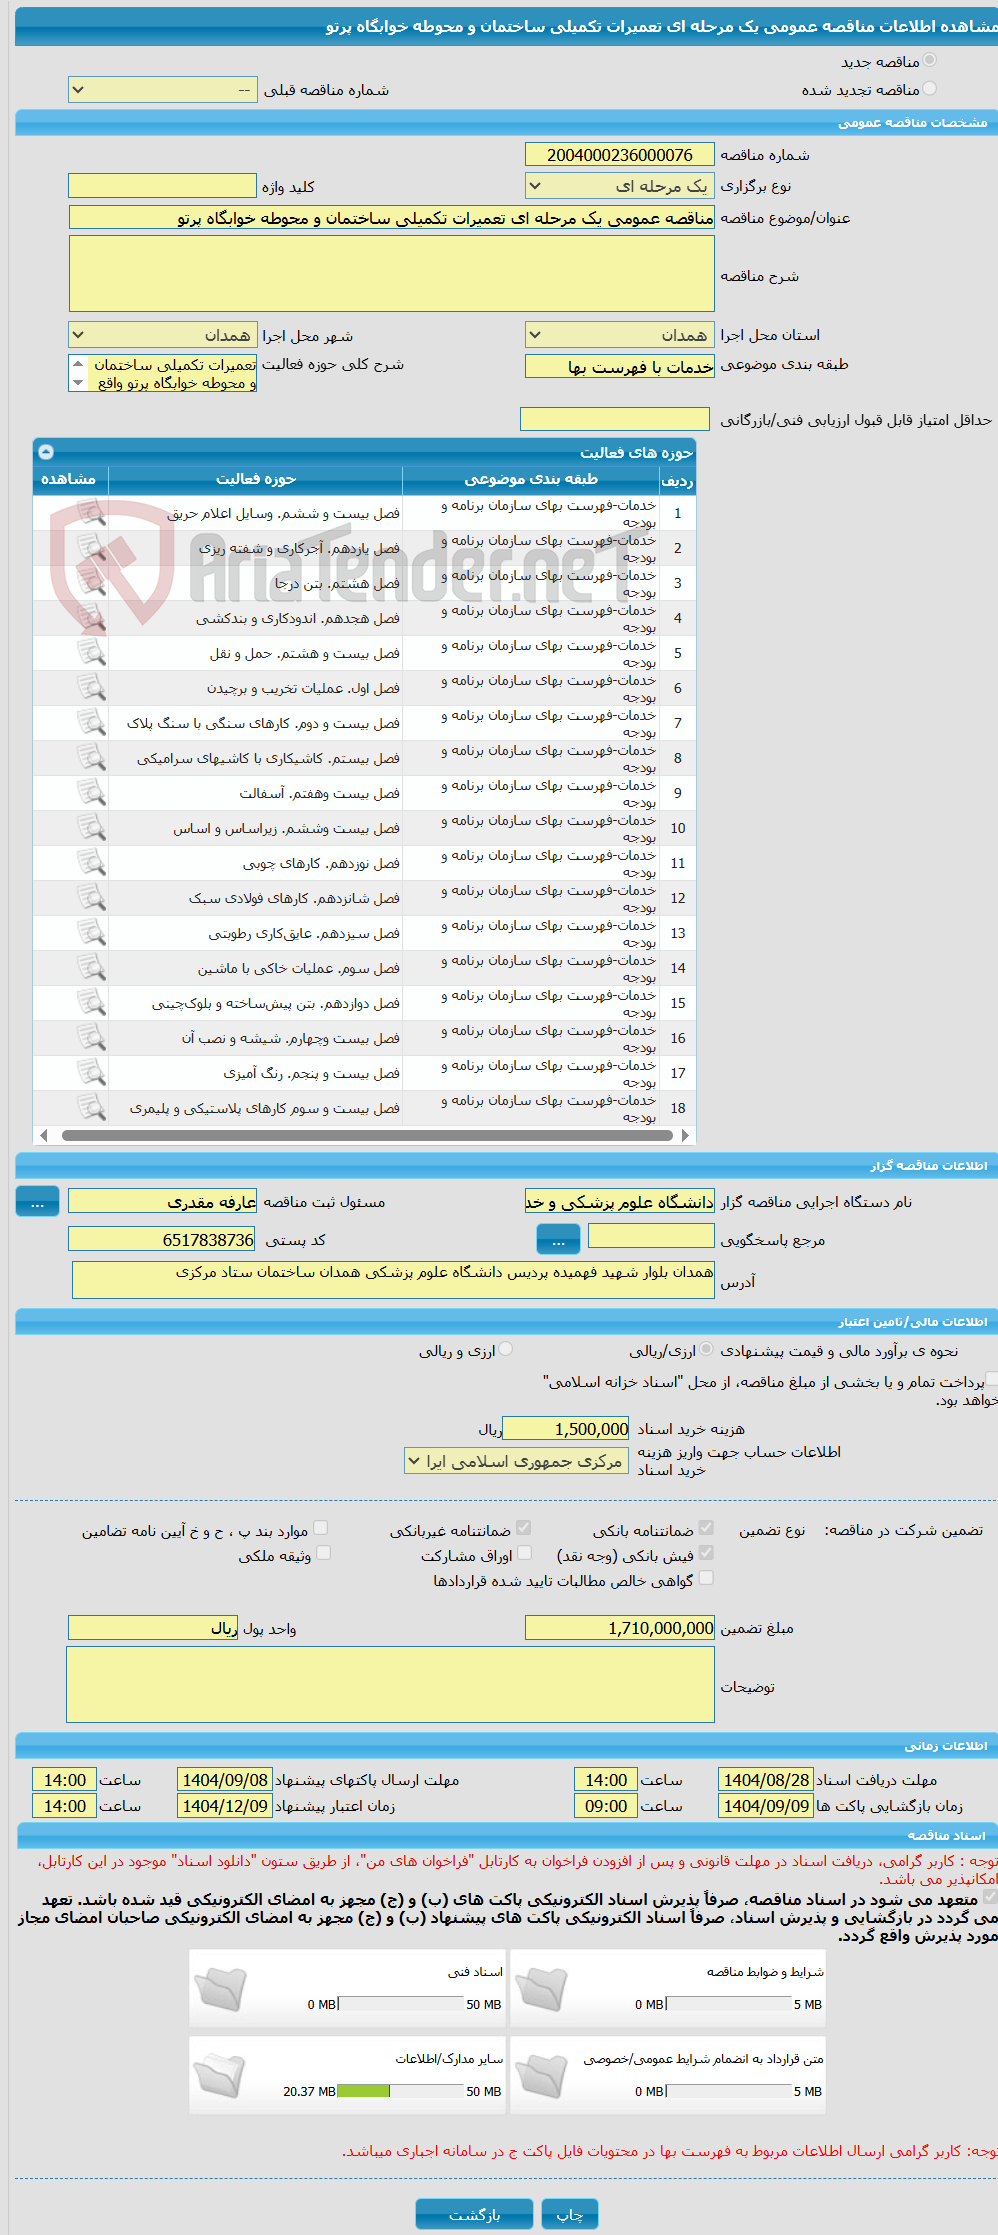This screenshot has height=2235, width=998.
Task: Click چاپ print button
Action: coord(569,2214)
